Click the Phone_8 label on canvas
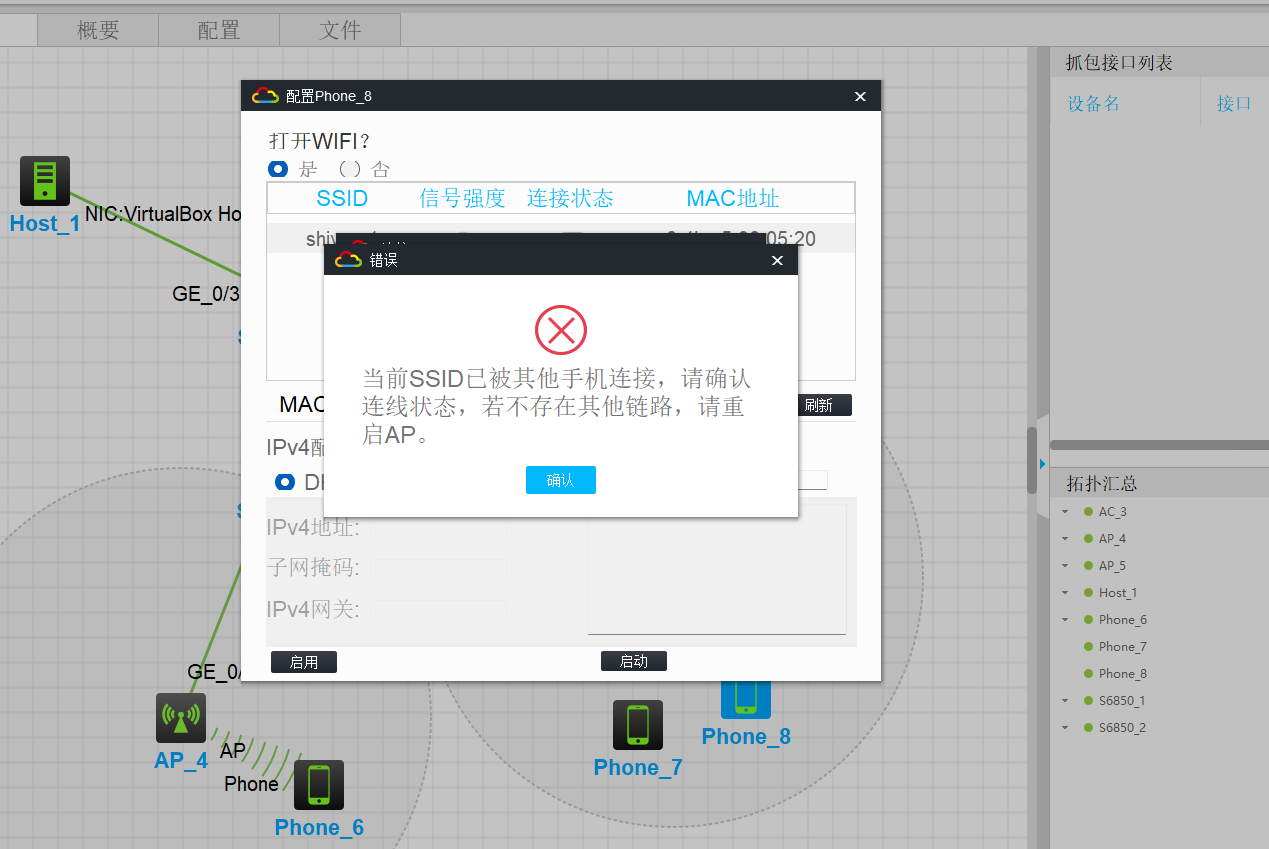The image size is (1269, 849). click(746, 736)
